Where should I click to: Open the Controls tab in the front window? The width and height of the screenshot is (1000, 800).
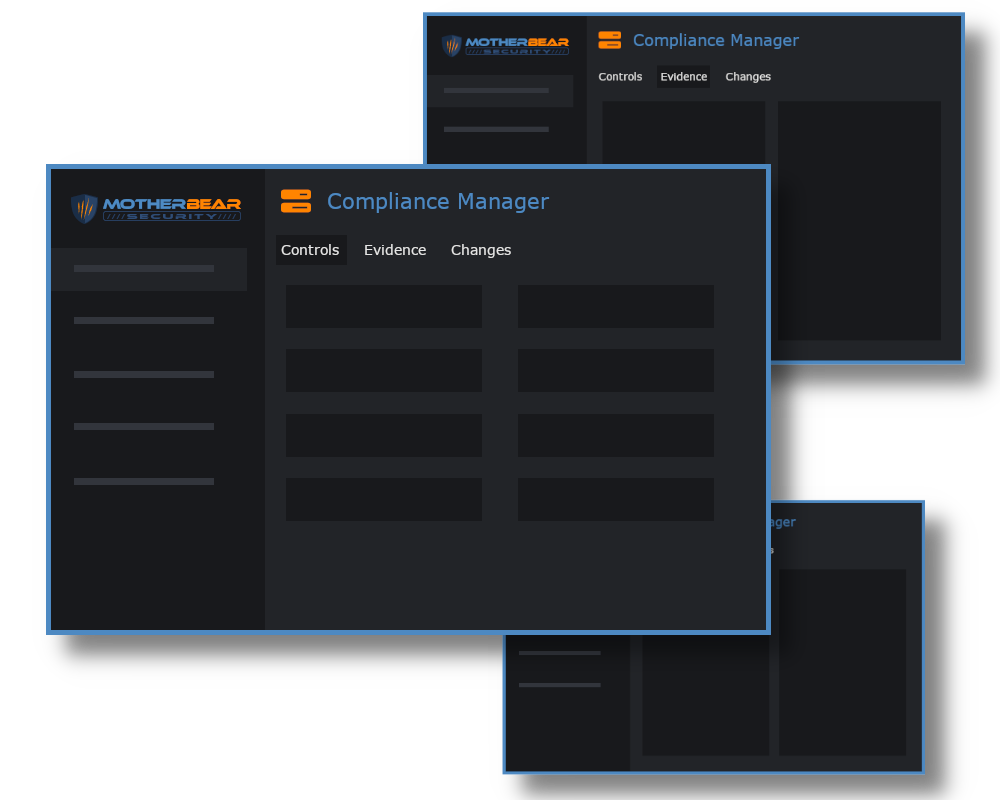311,250
